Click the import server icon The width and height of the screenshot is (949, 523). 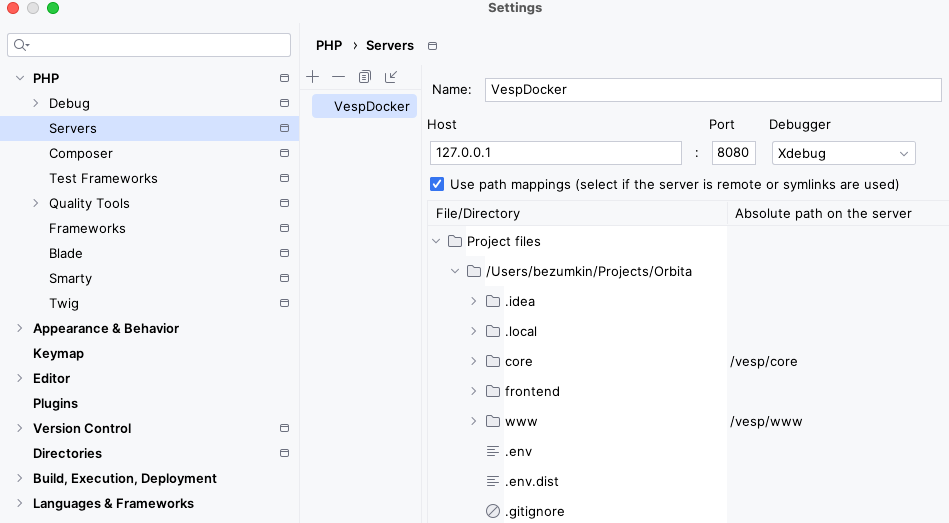click(x=391, y=77)
